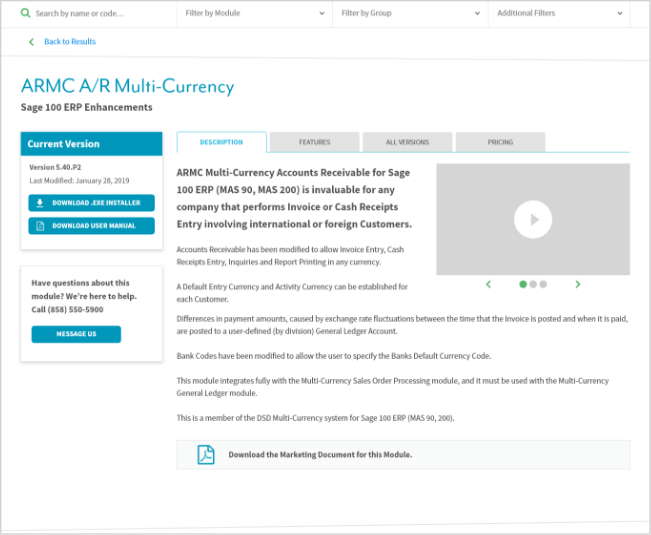Focus the Search by name or code field
The width and height of the screenshot is (651, 535).
(x=98, y=13)
